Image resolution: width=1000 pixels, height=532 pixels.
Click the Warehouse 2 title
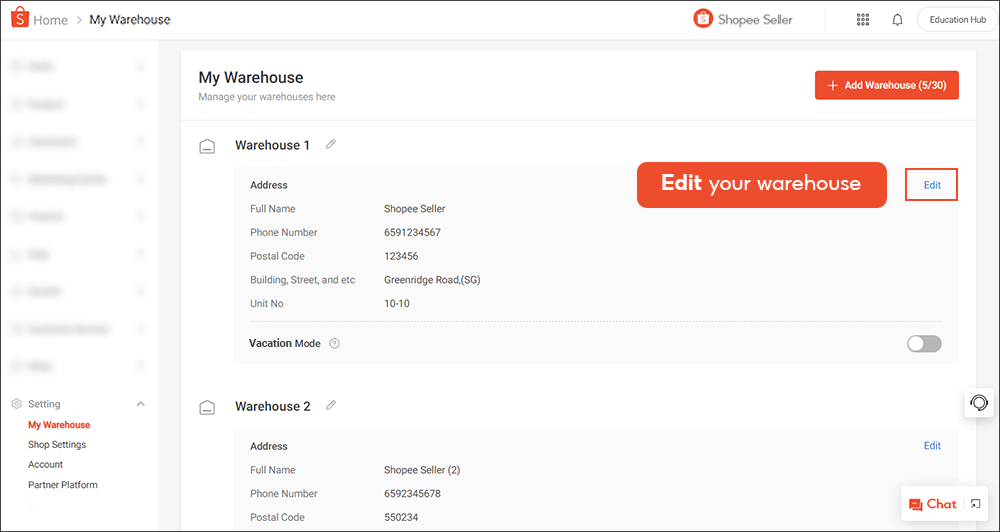point(272,406)
